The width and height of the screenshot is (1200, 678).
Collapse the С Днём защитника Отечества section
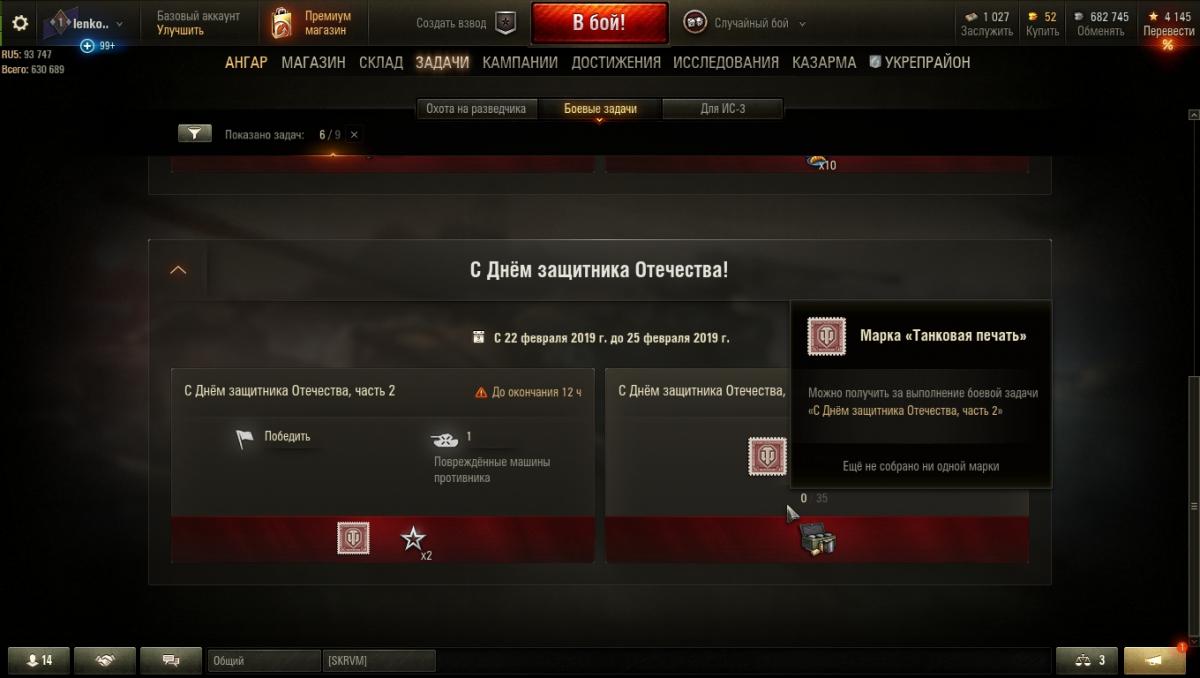[178, 270]
